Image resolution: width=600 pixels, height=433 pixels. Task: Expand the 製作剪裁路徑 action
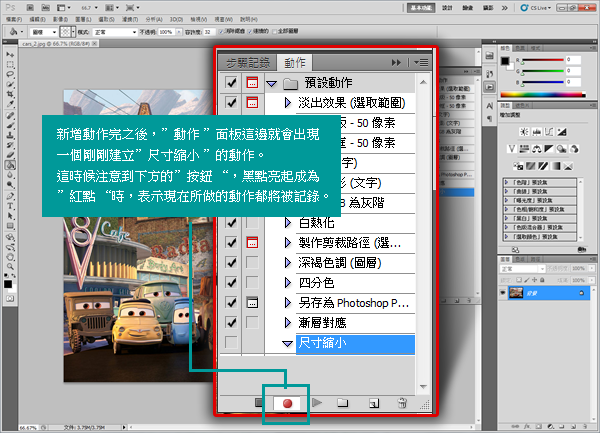[288, 243]
